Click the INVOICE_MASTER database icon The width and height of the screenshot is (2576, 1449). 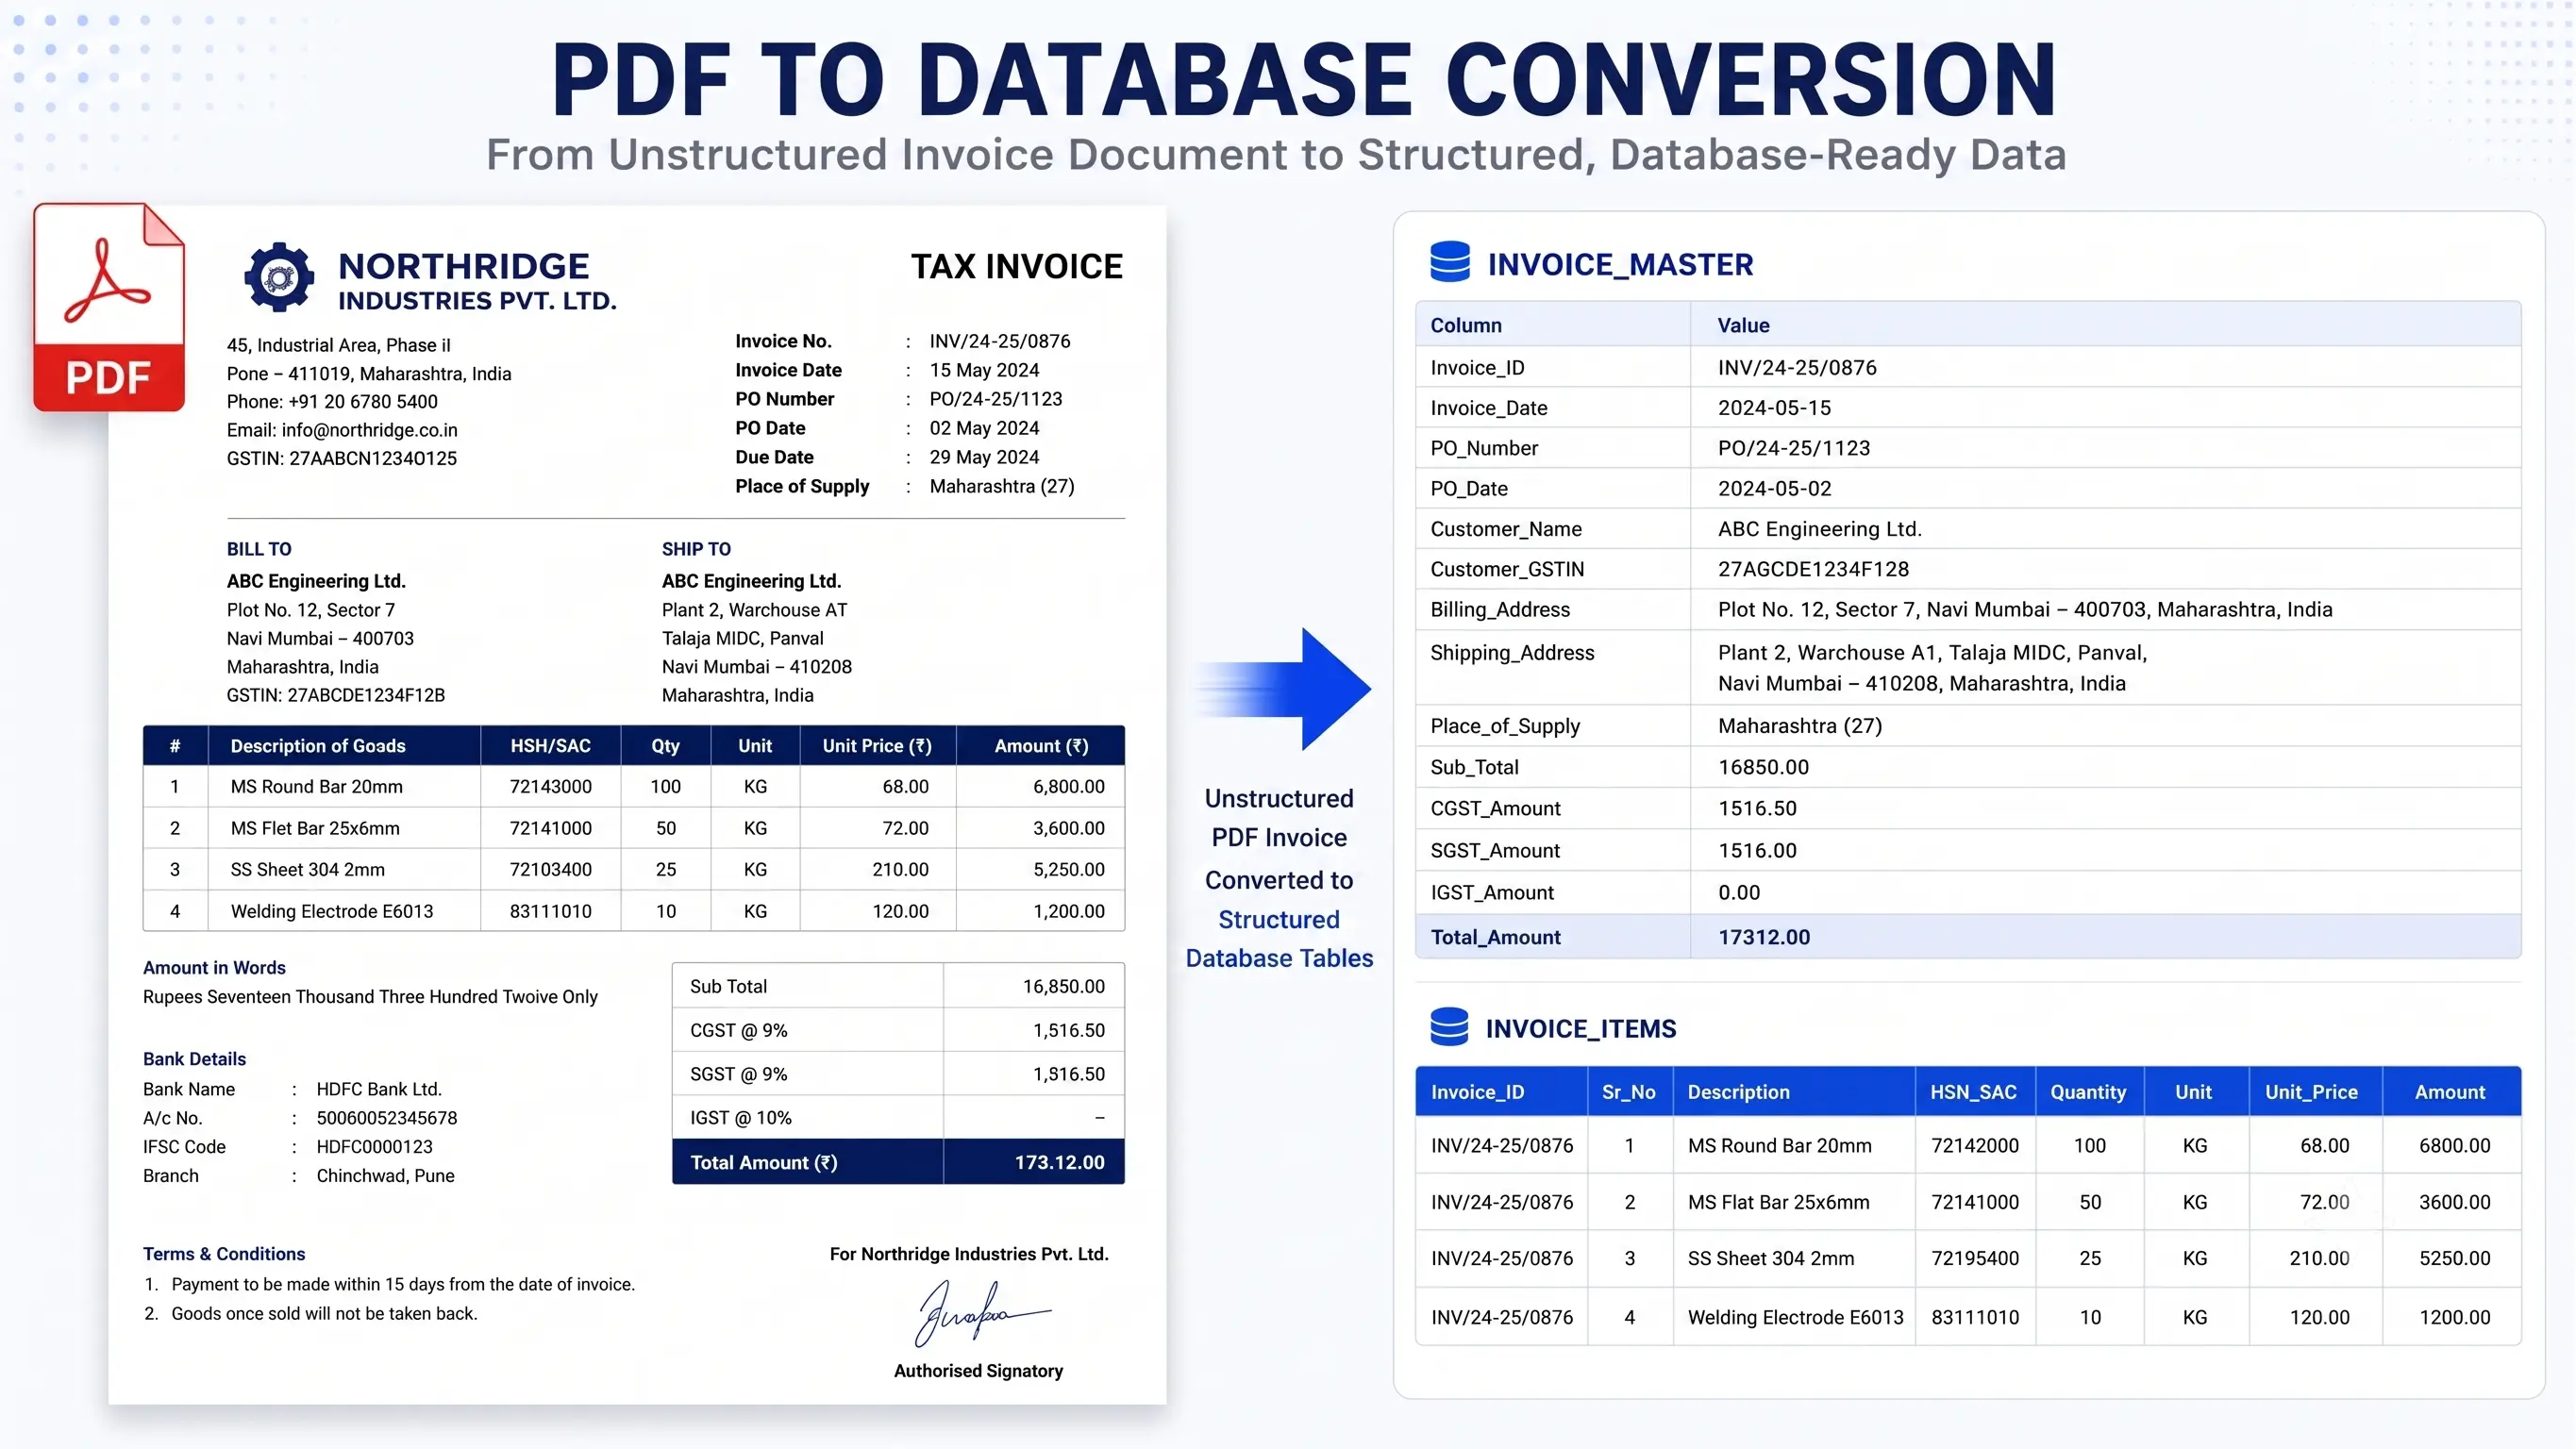(1449, 263)
